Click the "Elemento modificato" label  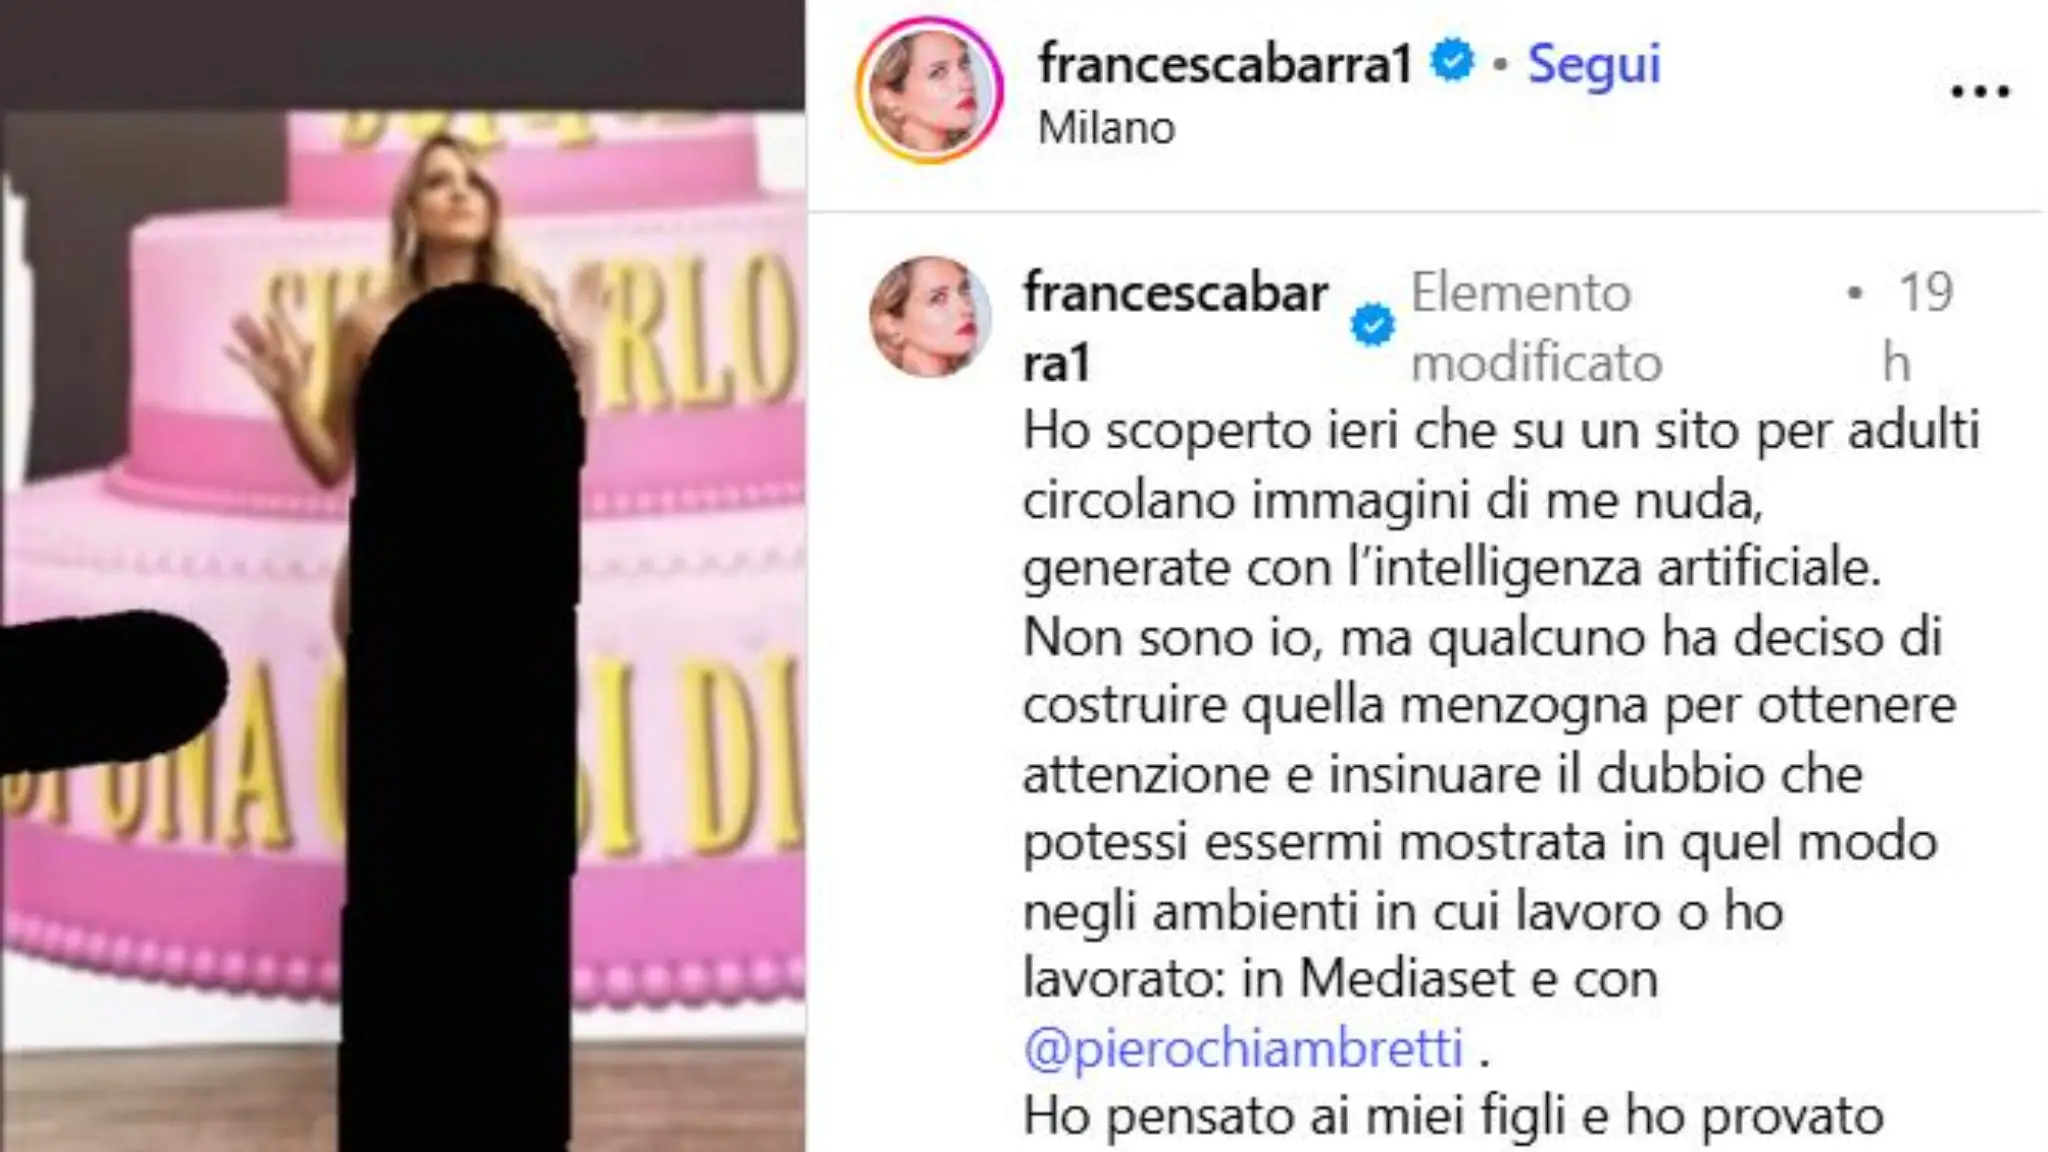1536,327
